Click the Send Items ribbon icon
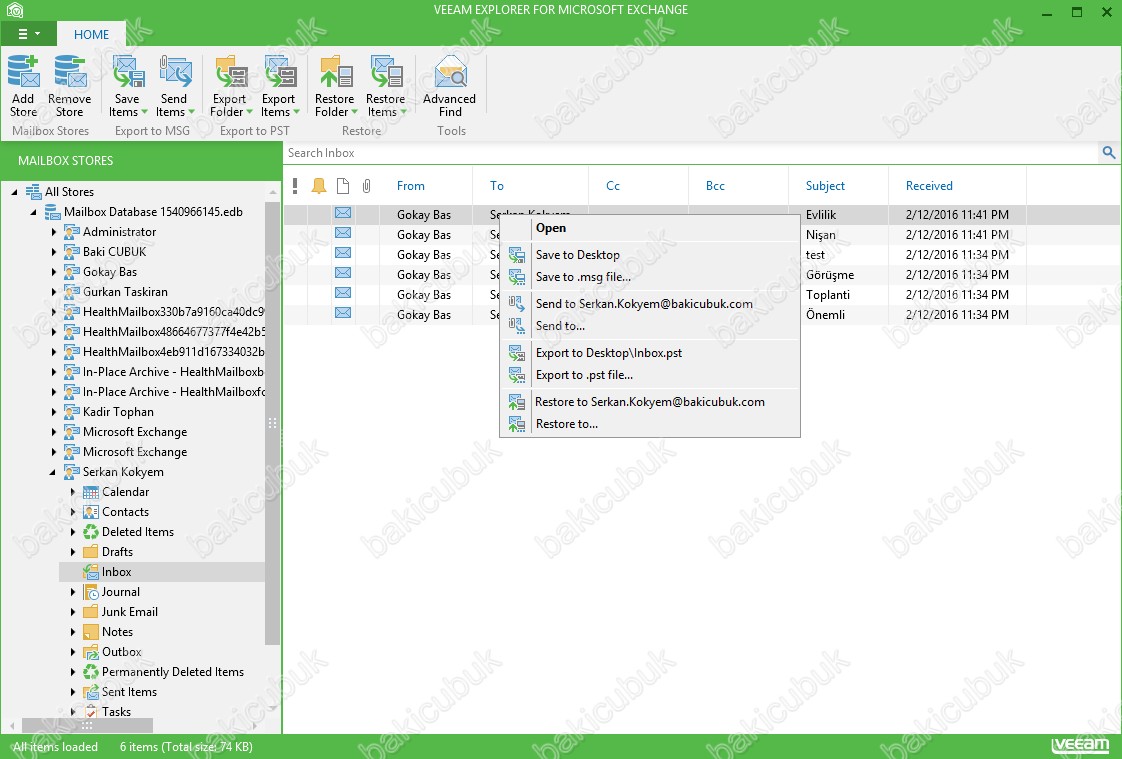 (175, 72)
